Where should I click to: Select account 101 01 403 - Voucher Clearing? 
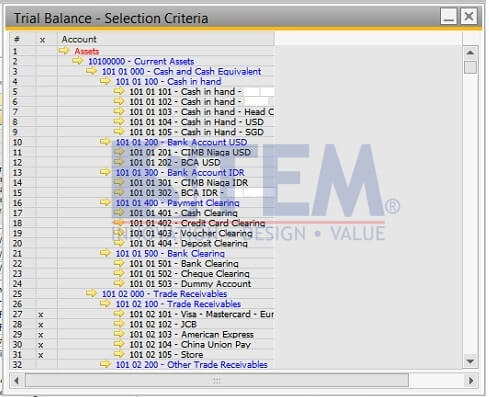point(191,233)
